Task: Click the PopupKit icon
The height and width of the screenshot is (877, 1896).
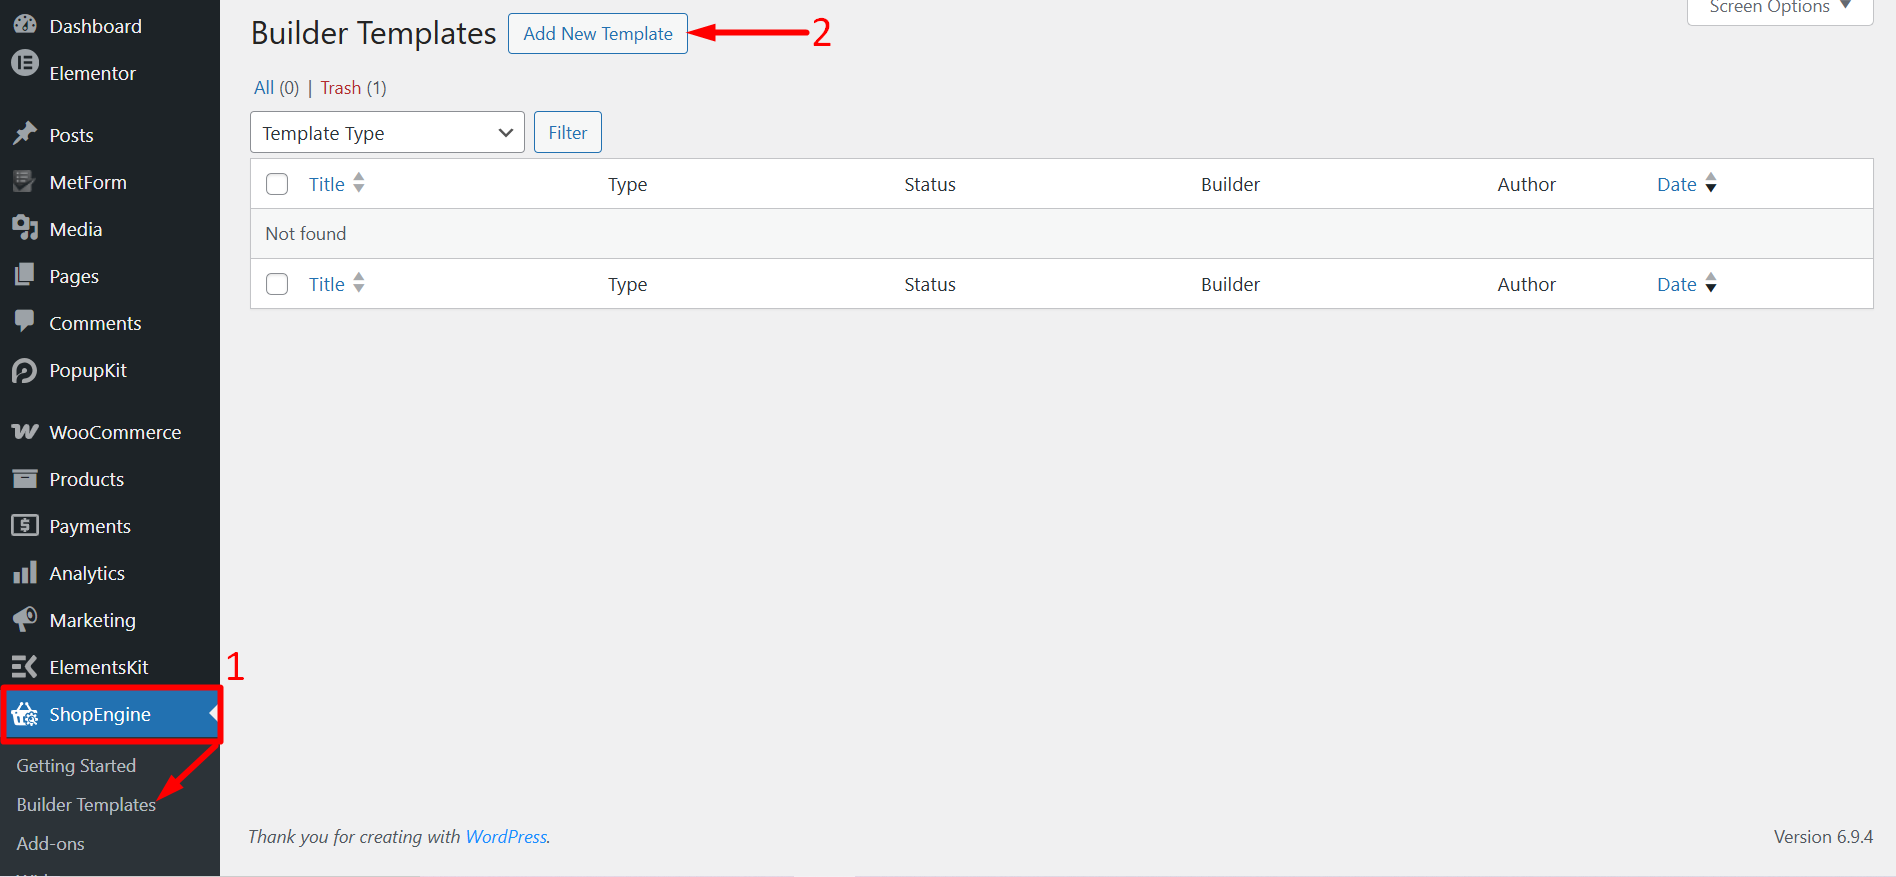Action: [25, 371]
